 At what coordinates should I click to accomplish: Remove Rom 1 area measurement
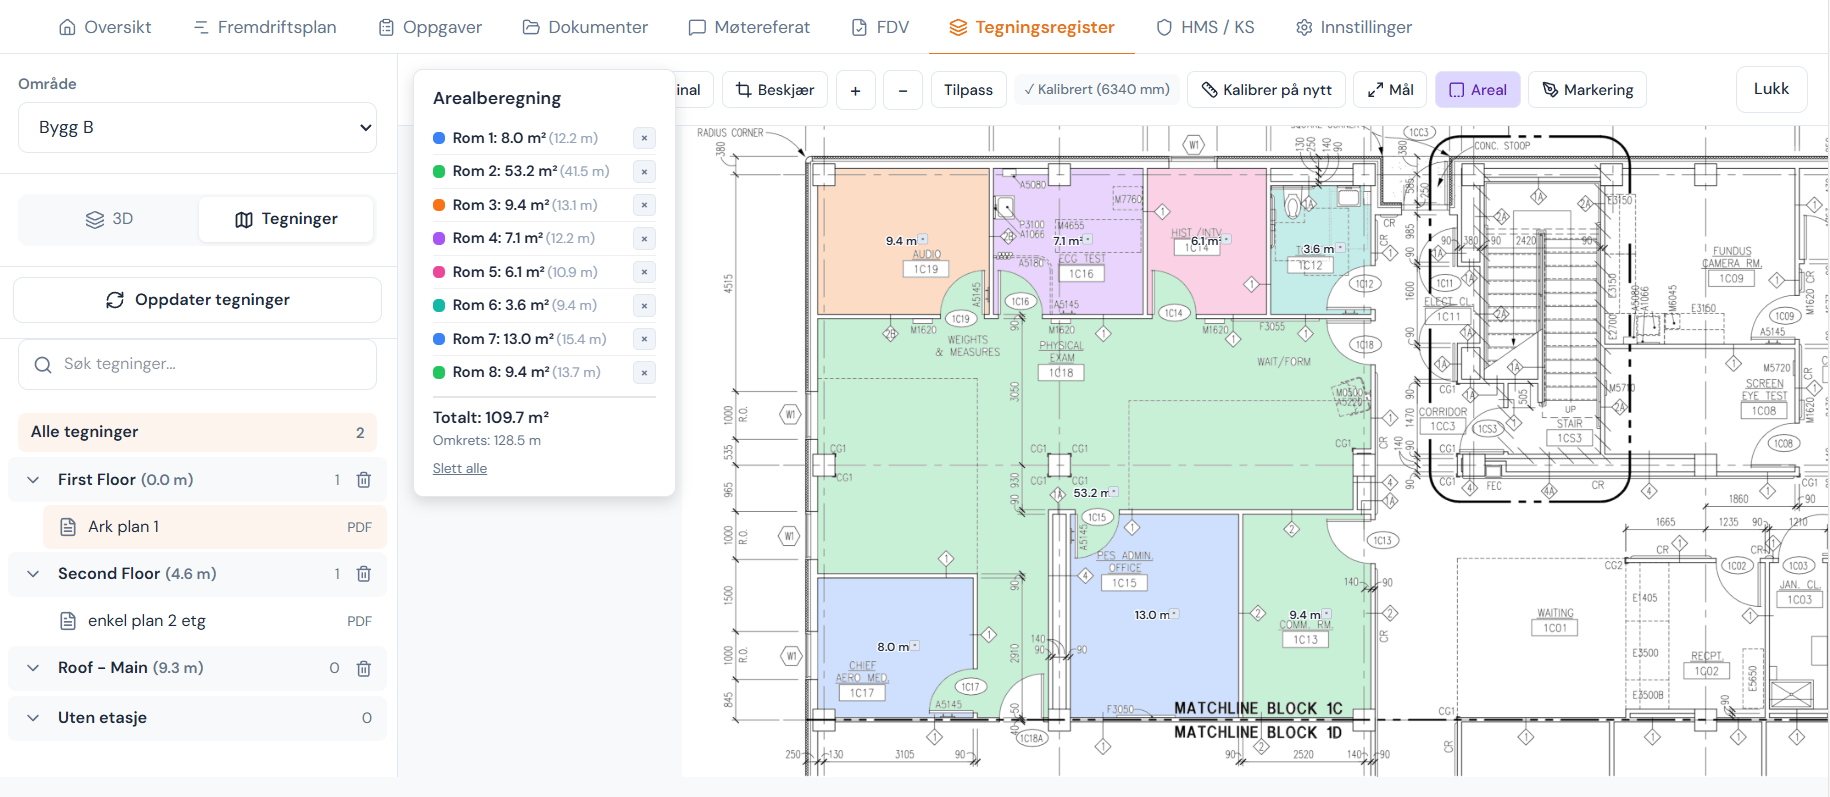pos(644,138)
